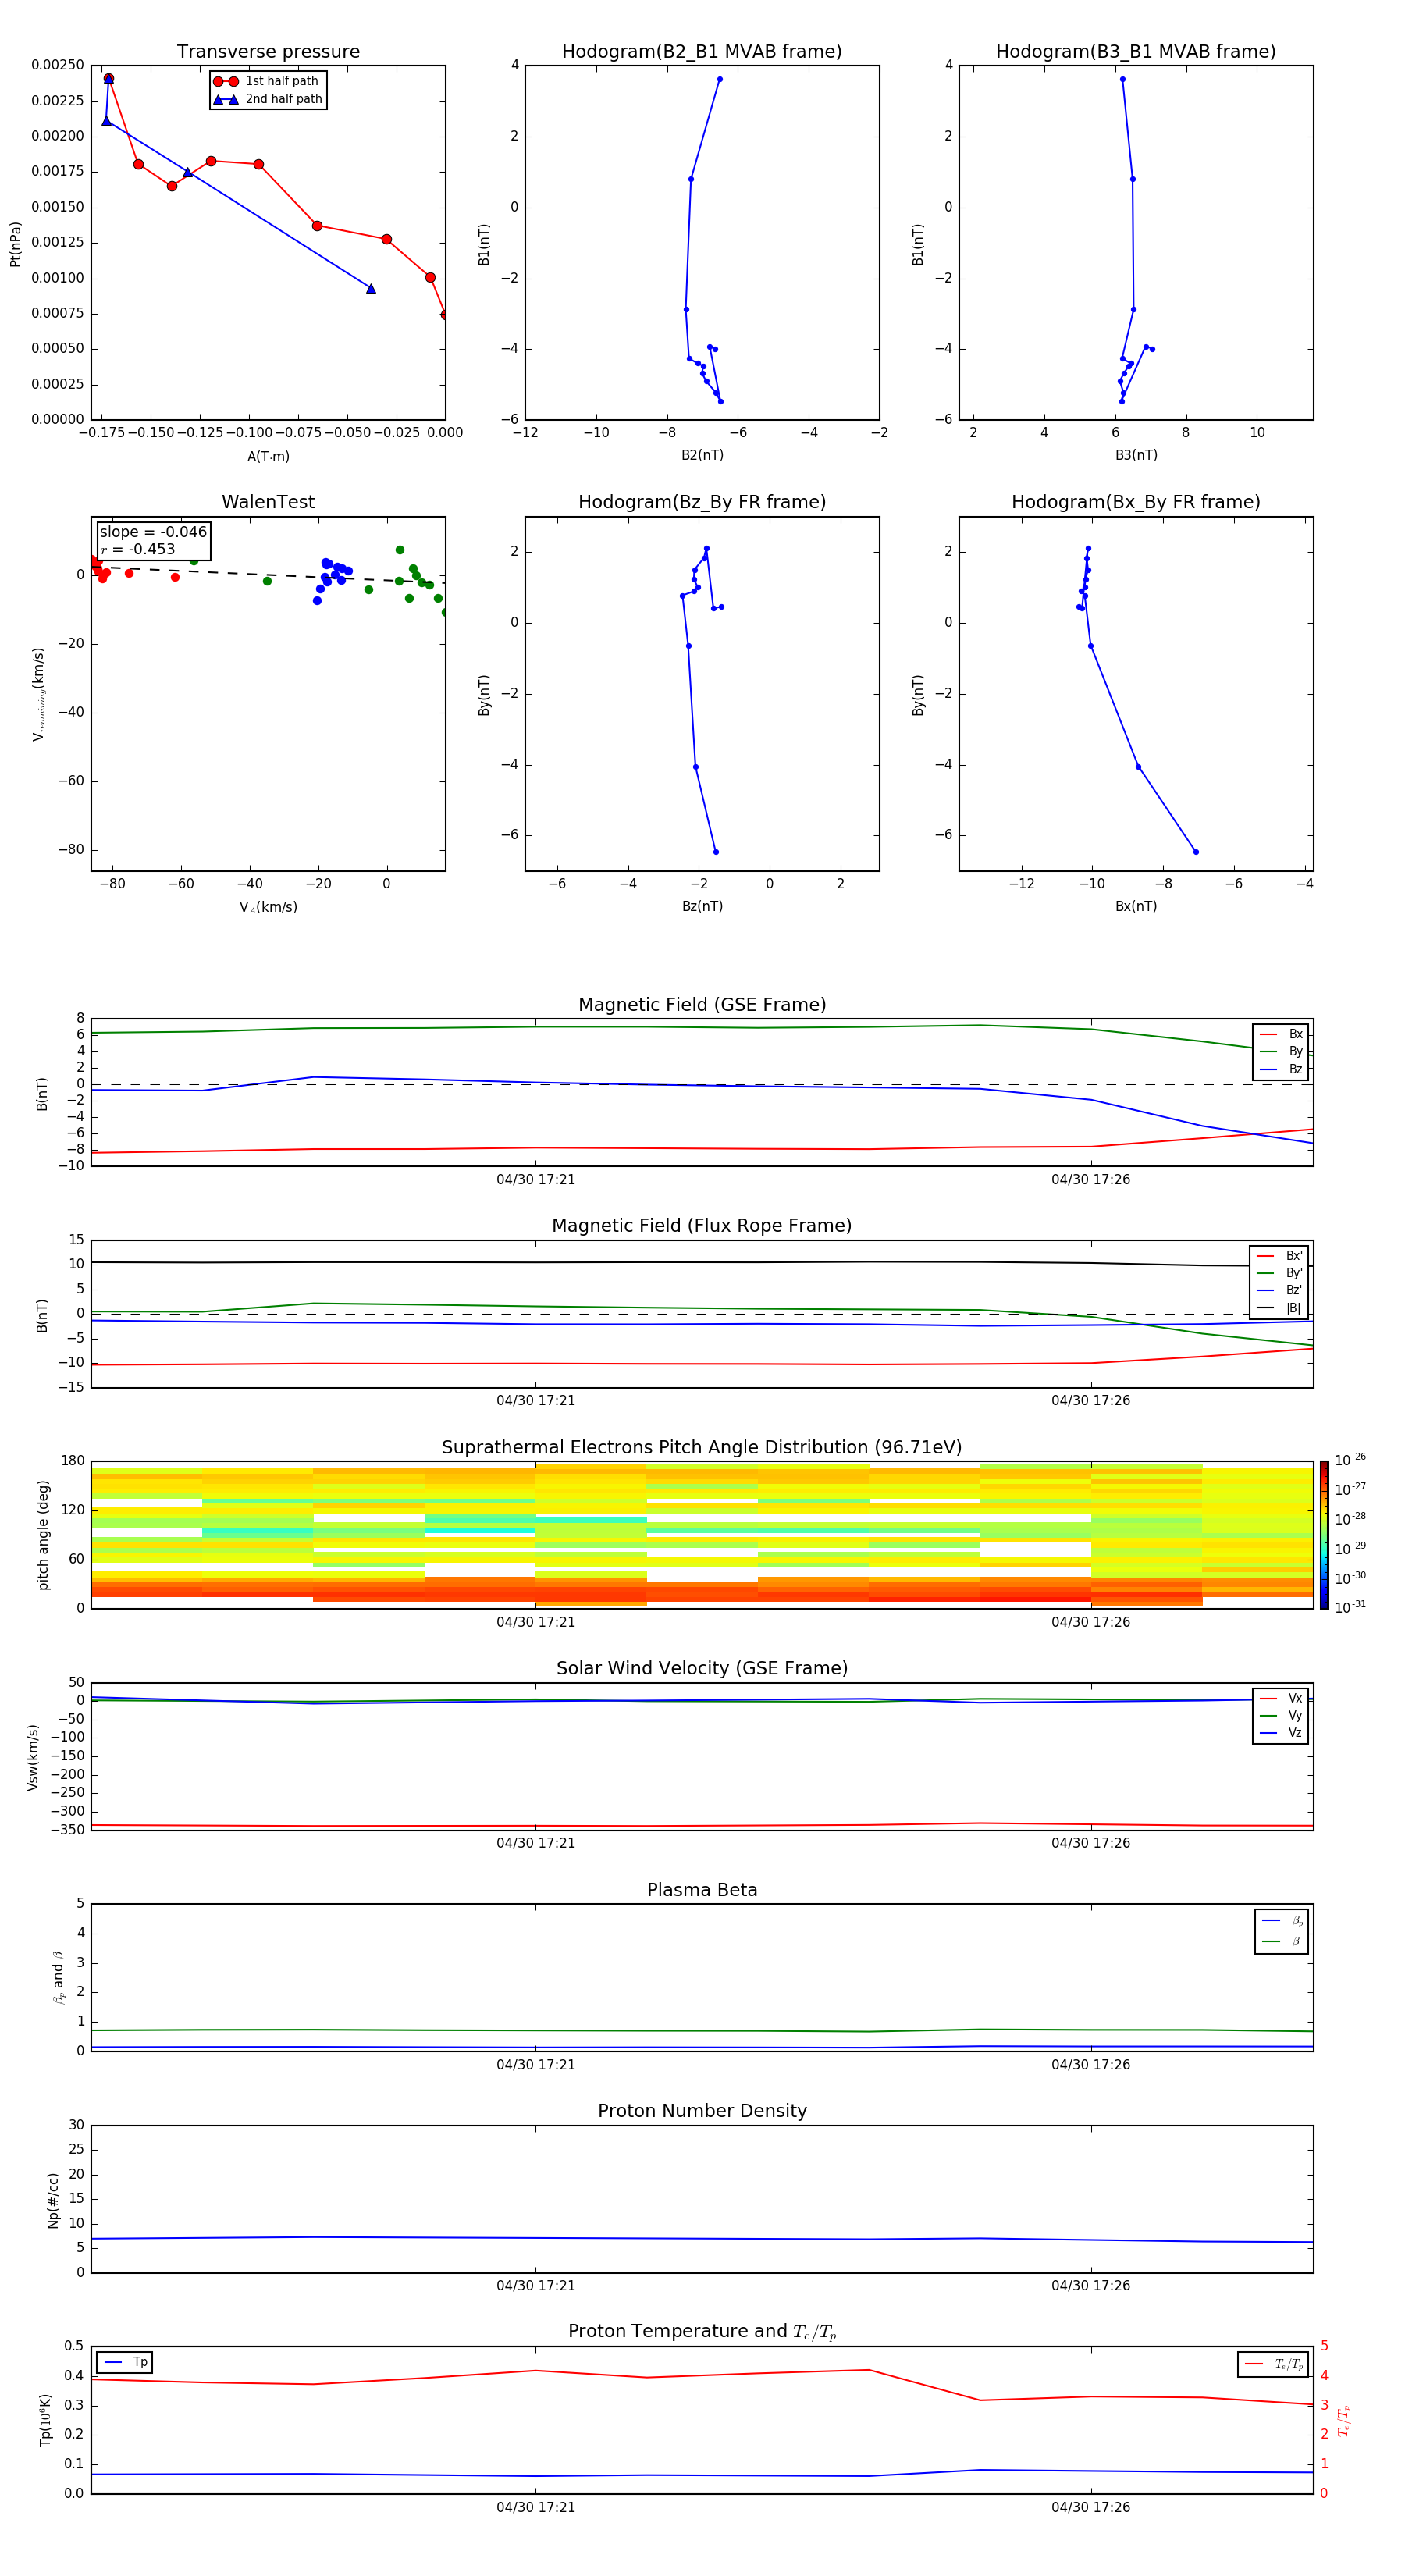Click the '|B|' legend entry in flux rope plot
The width and height of the screenshot is (1405, 2576).
click(1280, 1308)
